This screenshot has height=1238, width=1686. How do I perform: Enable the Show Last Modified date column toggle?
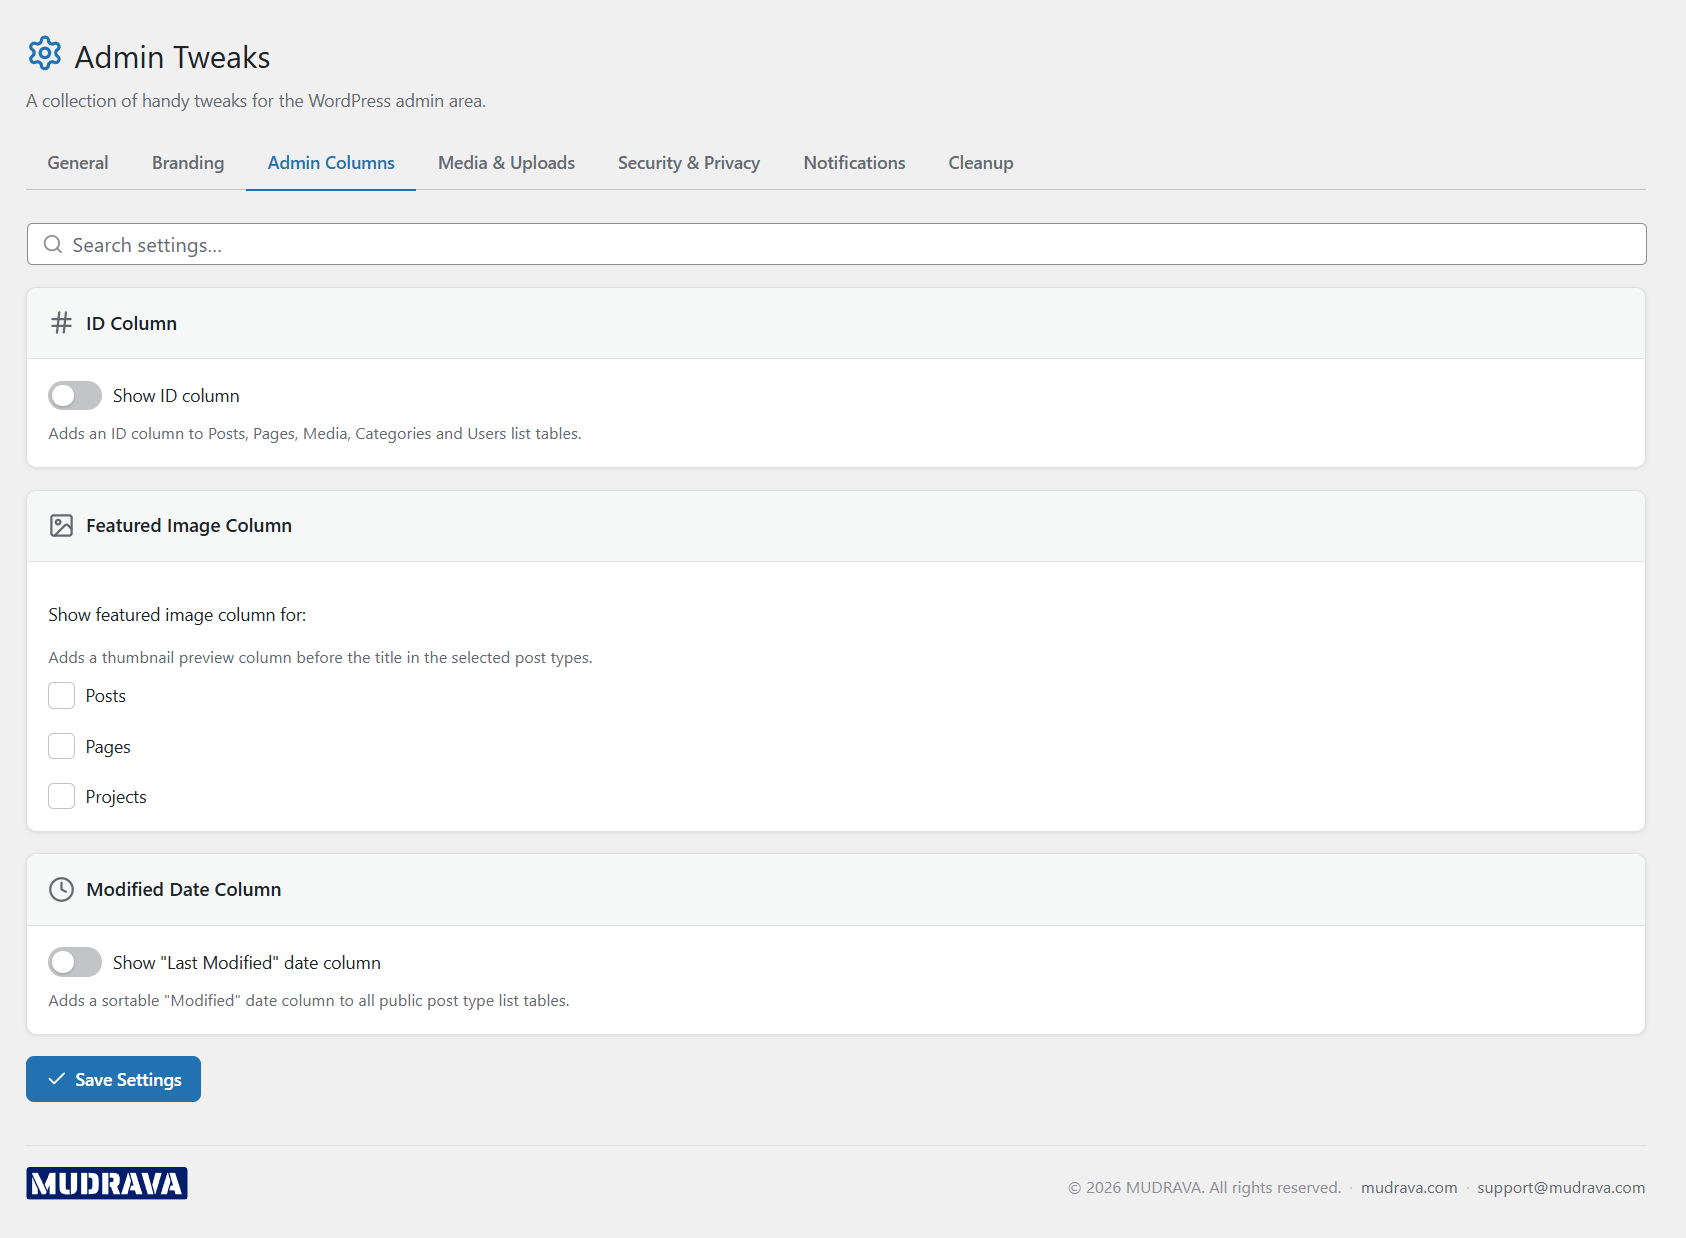(74, 962)
